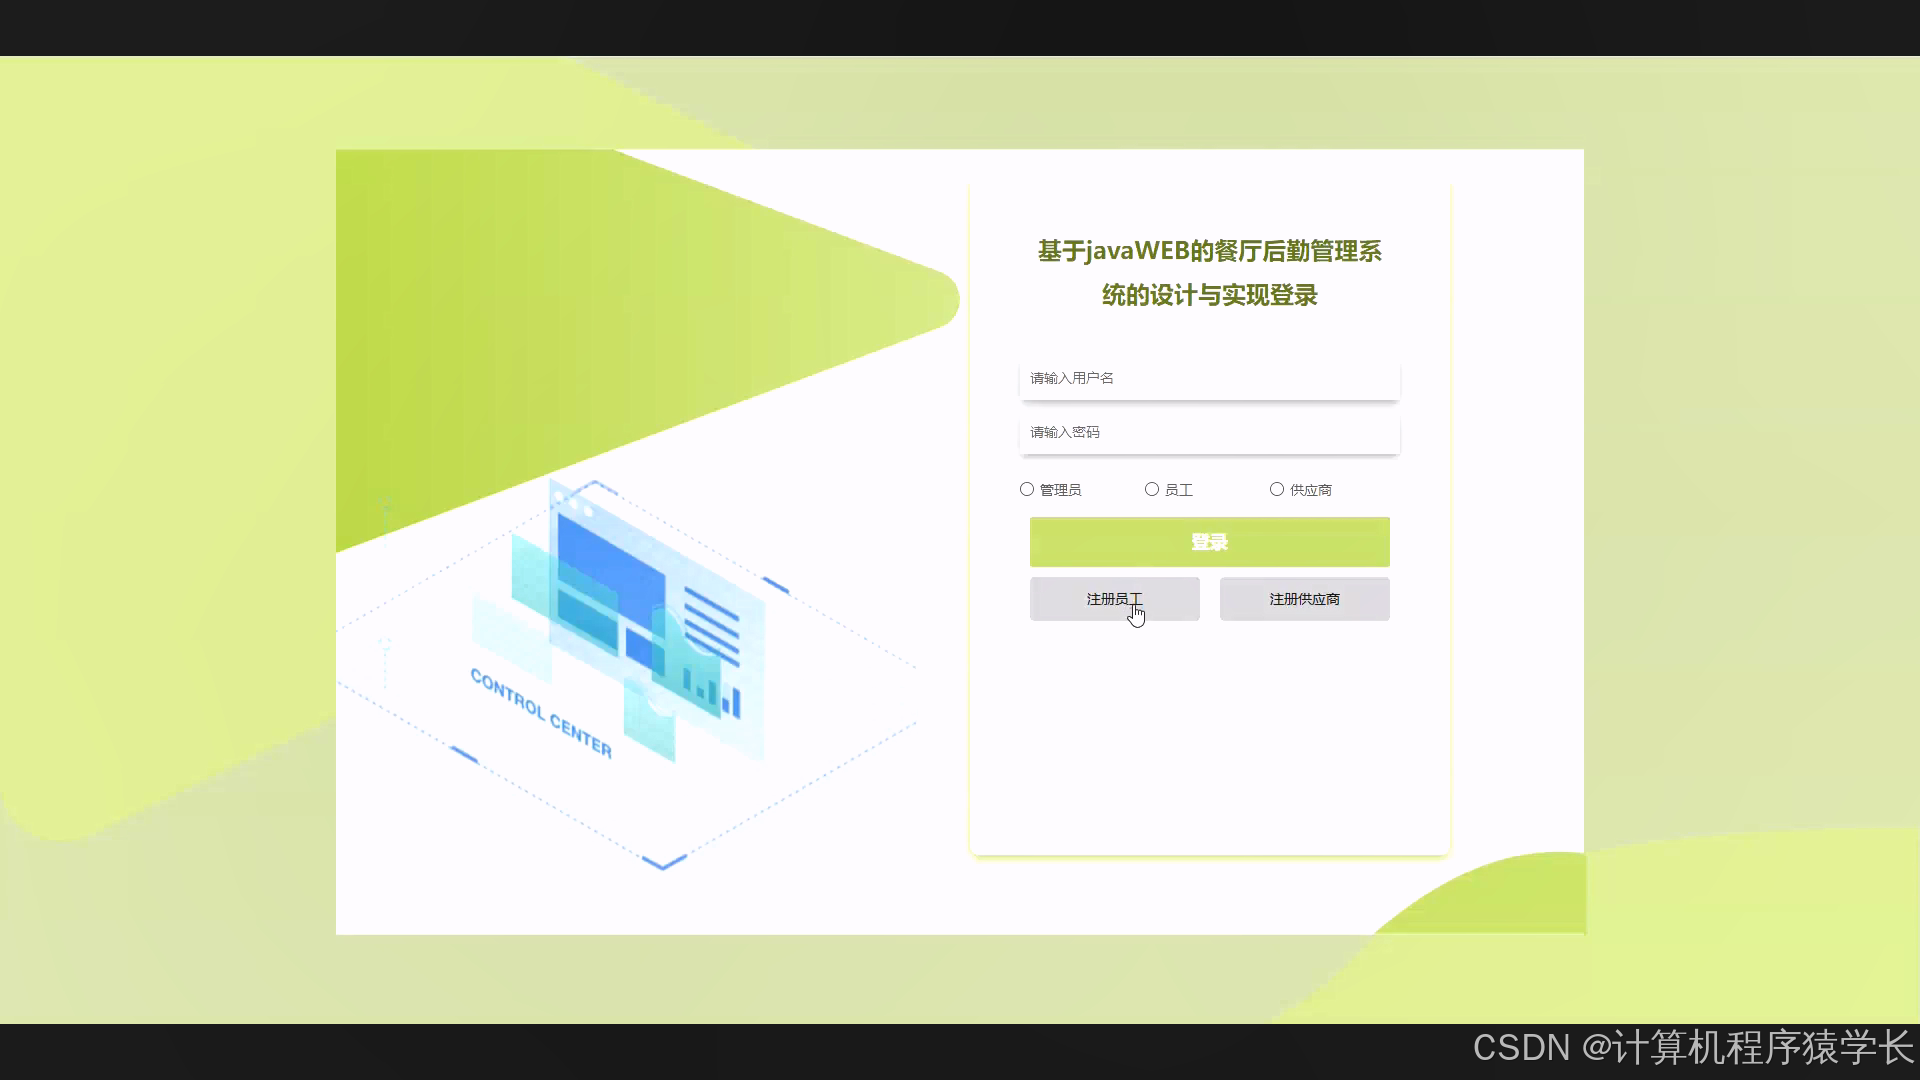Click the 注册供应商 register supplier button
Screen dimensions: 1920x1080
(x=1304, y=598)
